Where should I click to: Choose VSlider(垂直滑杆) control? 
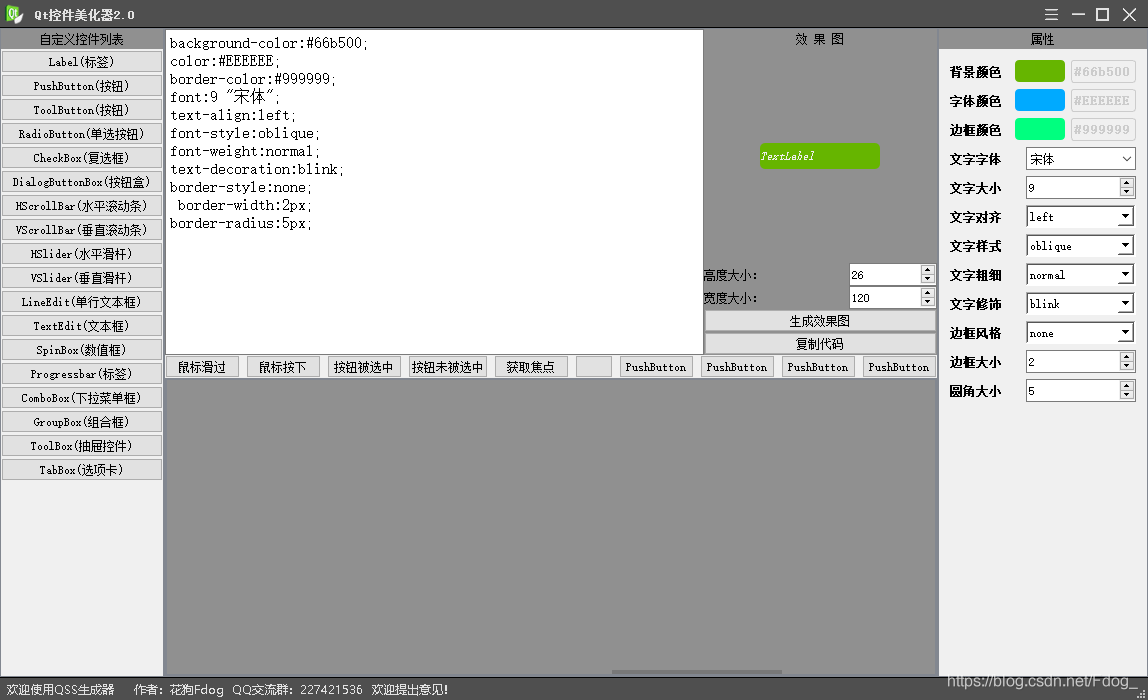[x=81, y=278]
